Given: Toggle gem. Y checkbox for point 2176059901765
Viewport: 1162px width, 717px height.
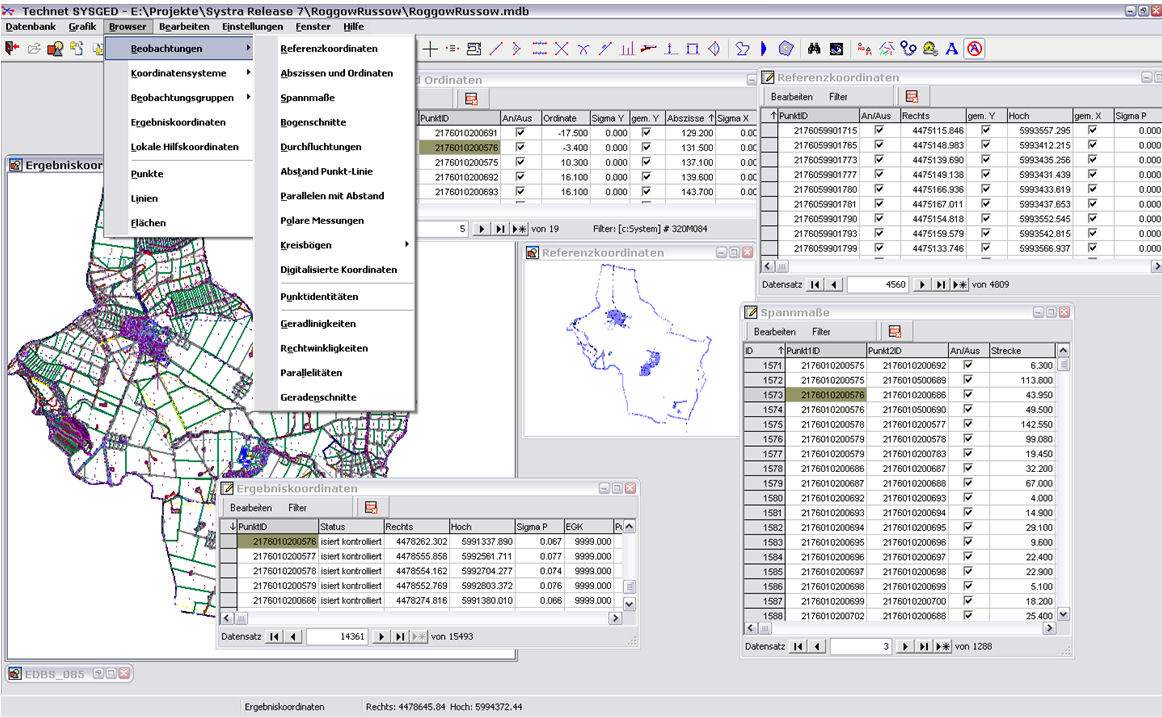Looking at the screenshot, I should (985, 145).
